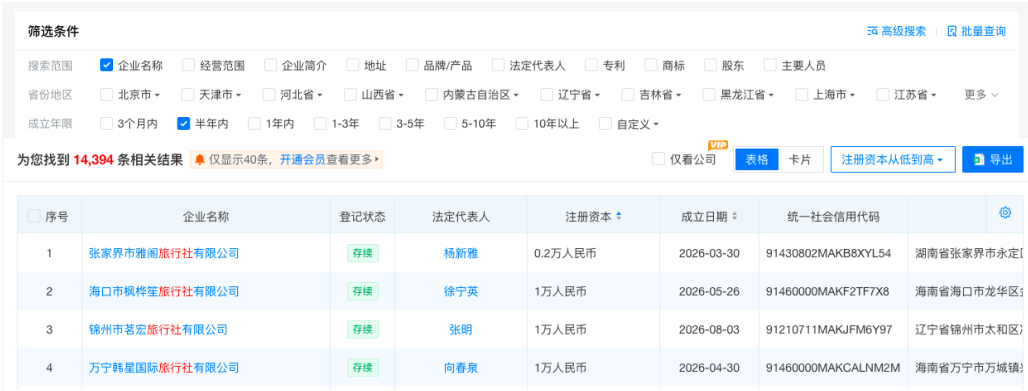Open the 自定义 custom year dropdown
Image resolution: width=1028 pixels, height=391 pixels.
[638, 123]
